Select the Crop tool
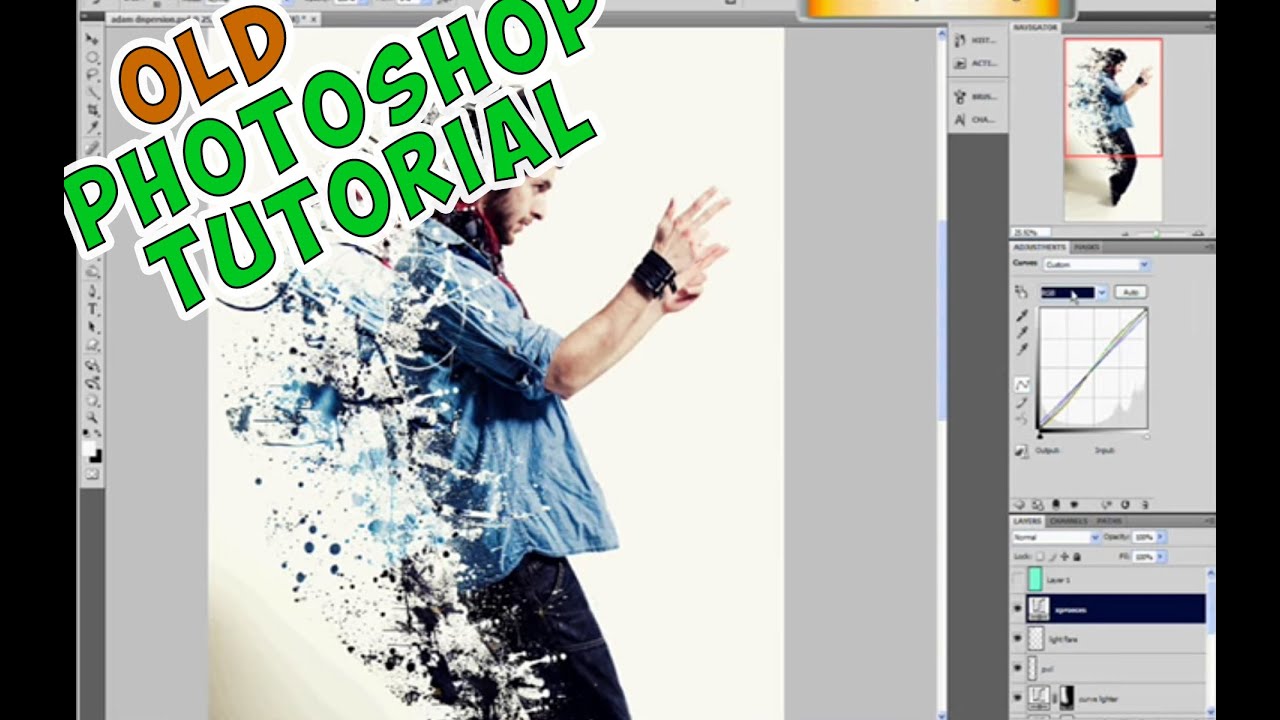Image resolution: width=1280 pixels, height=720 pixels. click(92, 111)
